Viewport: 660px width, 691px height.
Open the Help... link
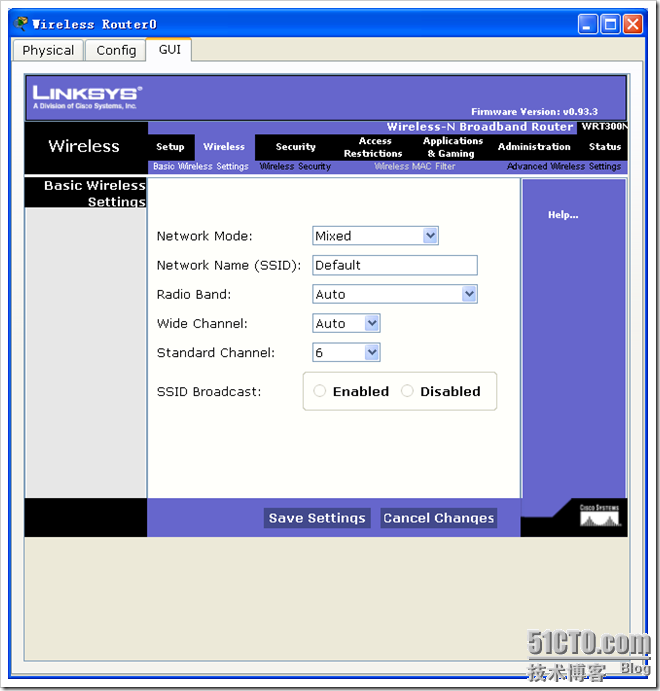tap(563, 215)
